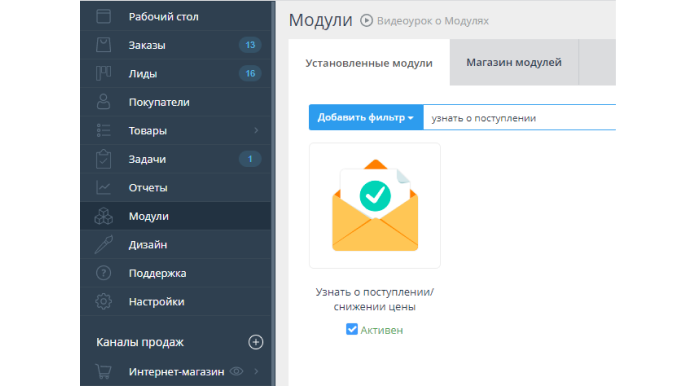Viewport: 697px width, 386px height.
Task: Click the Support question mark icon
Action: 103,273
